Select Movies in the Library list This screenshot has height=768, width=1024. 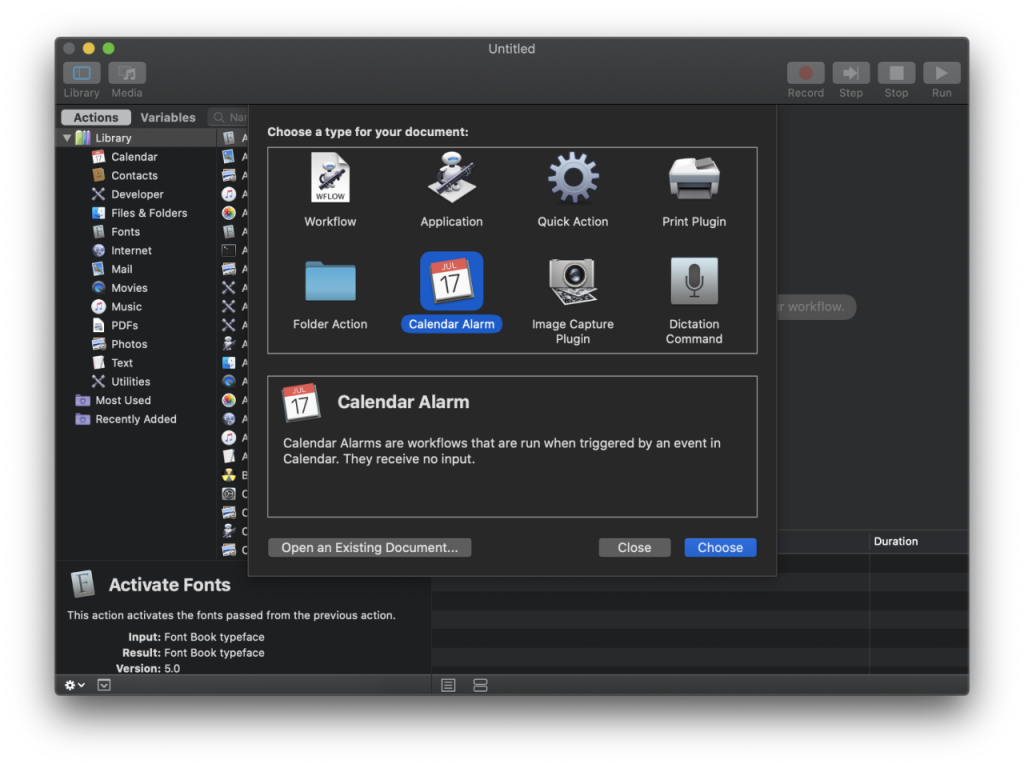tap(129, 288)
